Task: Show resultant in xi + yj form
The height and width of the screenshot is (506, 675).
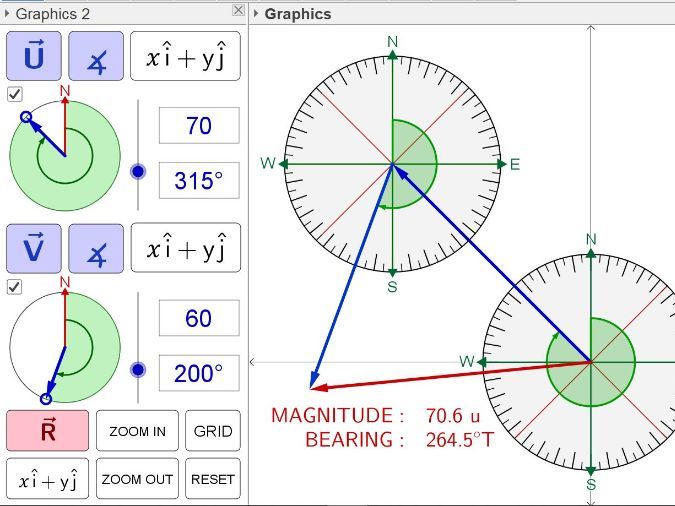Action: click(x=47, y=479)
